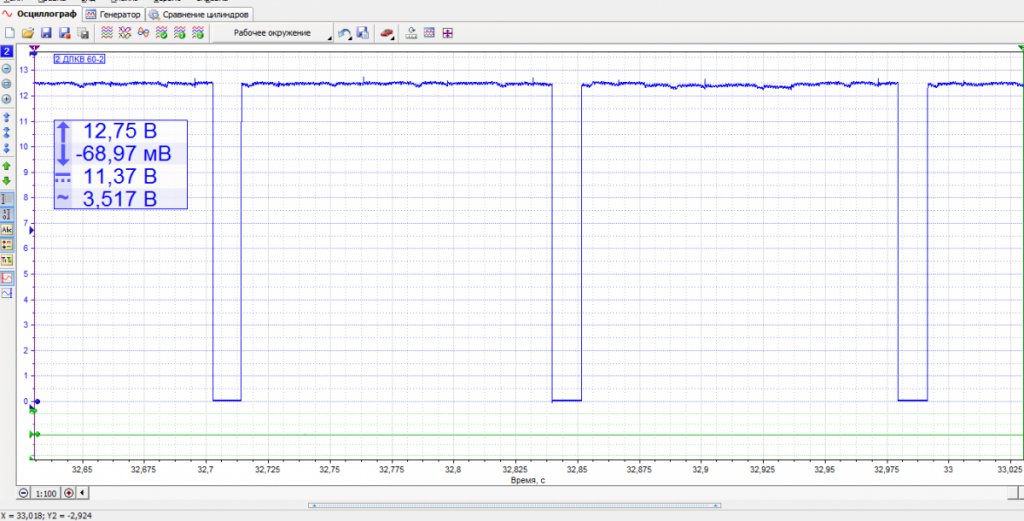Open the red car selection dropdown
The height and width of the screenshot is (521, 1024).
(x=388, y=33)
